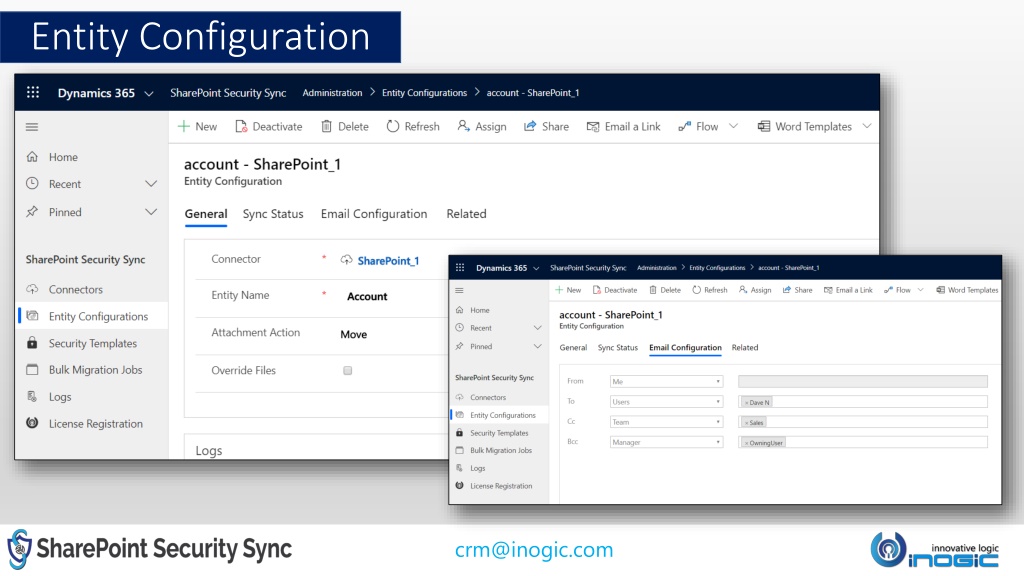This screenshot has width=1024, height=576.
Task: Toggle the hamburger menu in the front window
Action: pyautogui.click(x=459, y=291)
